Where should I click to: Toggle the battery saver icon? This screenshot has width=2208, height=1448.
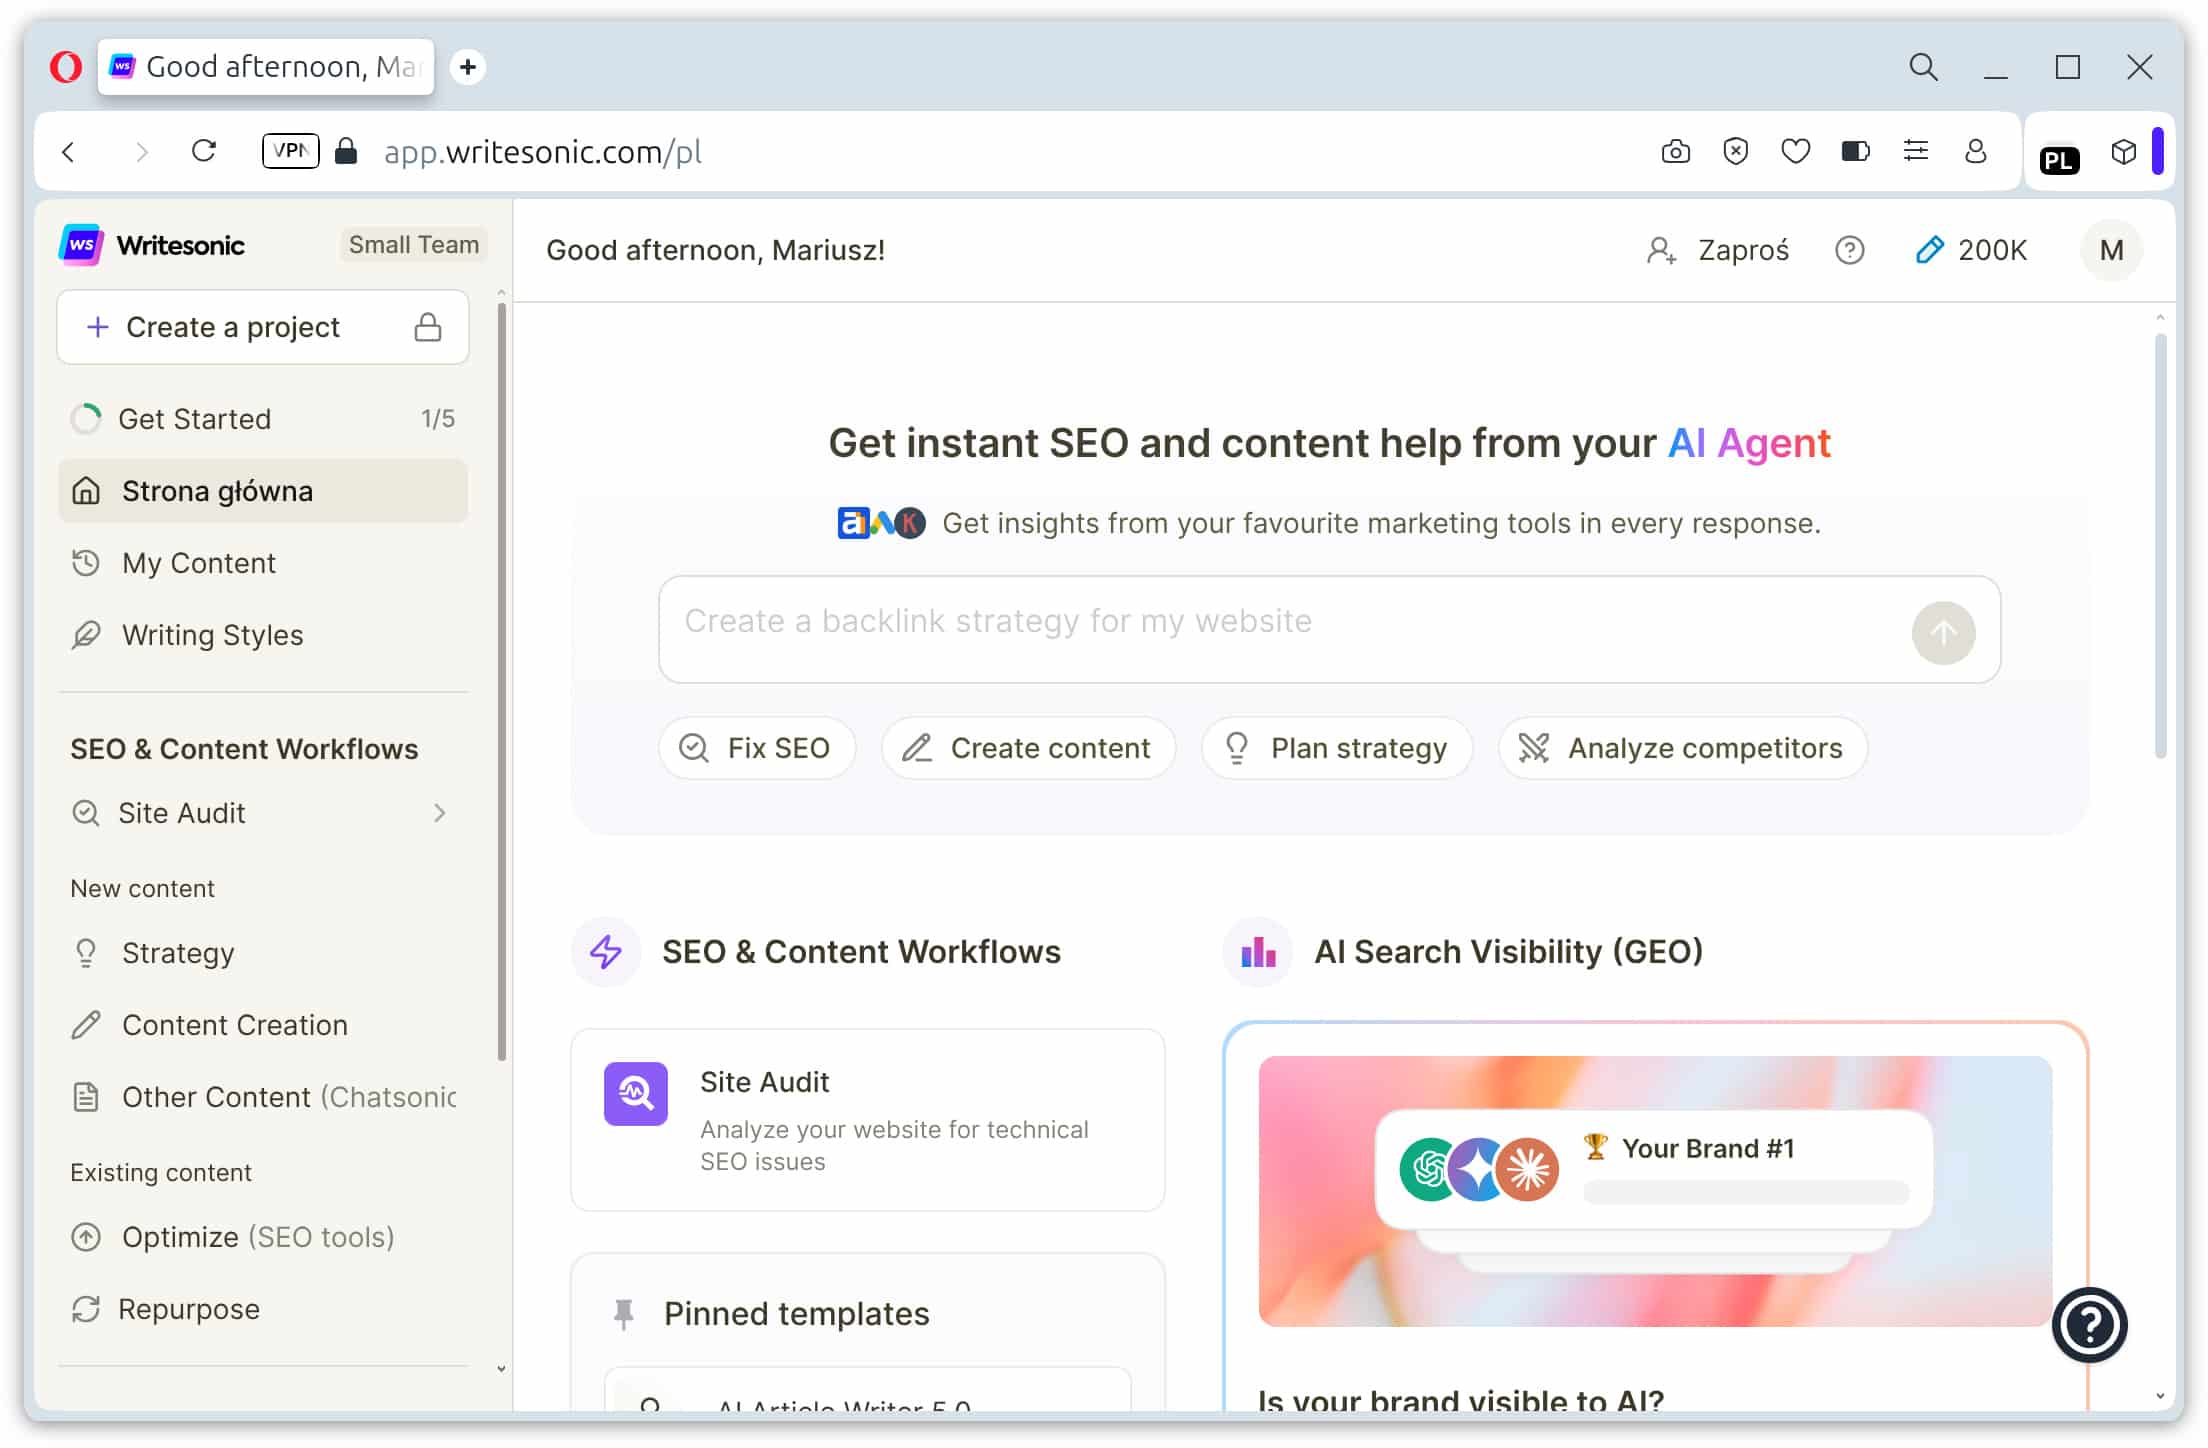[x=1855, y=152]
